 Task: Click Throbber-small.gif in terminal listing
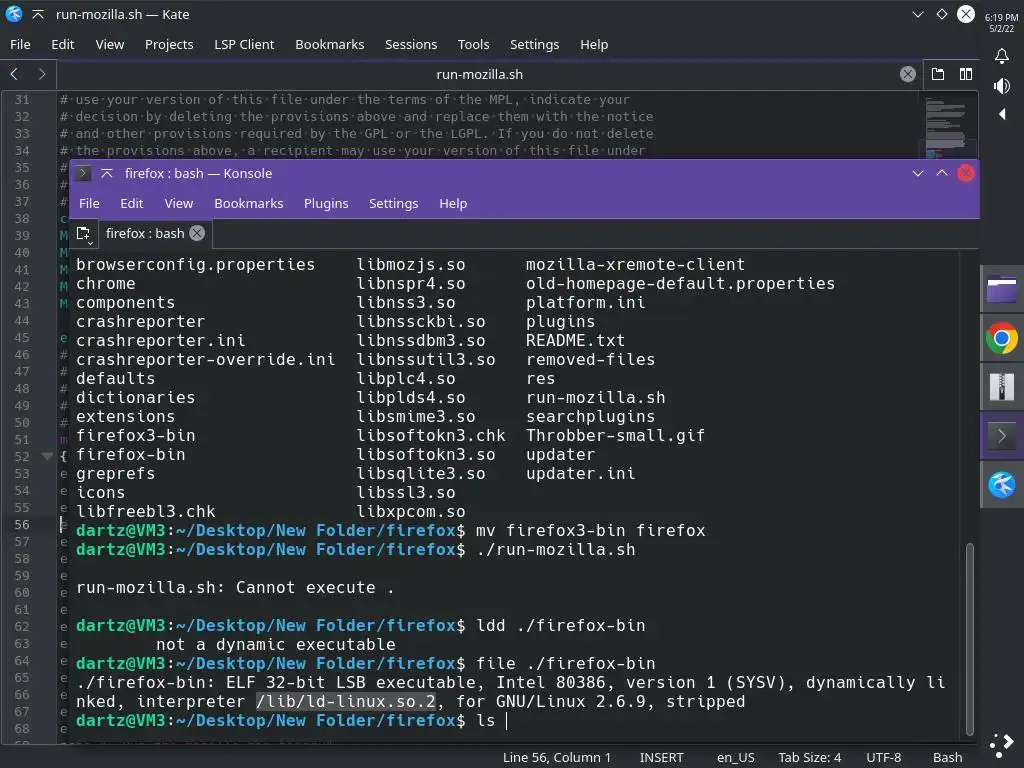click(615, 436)
